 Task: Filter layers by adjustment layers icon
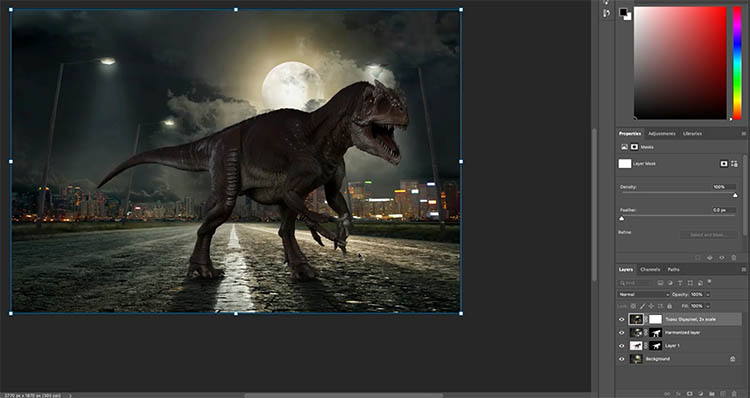(x=671, y=283)
